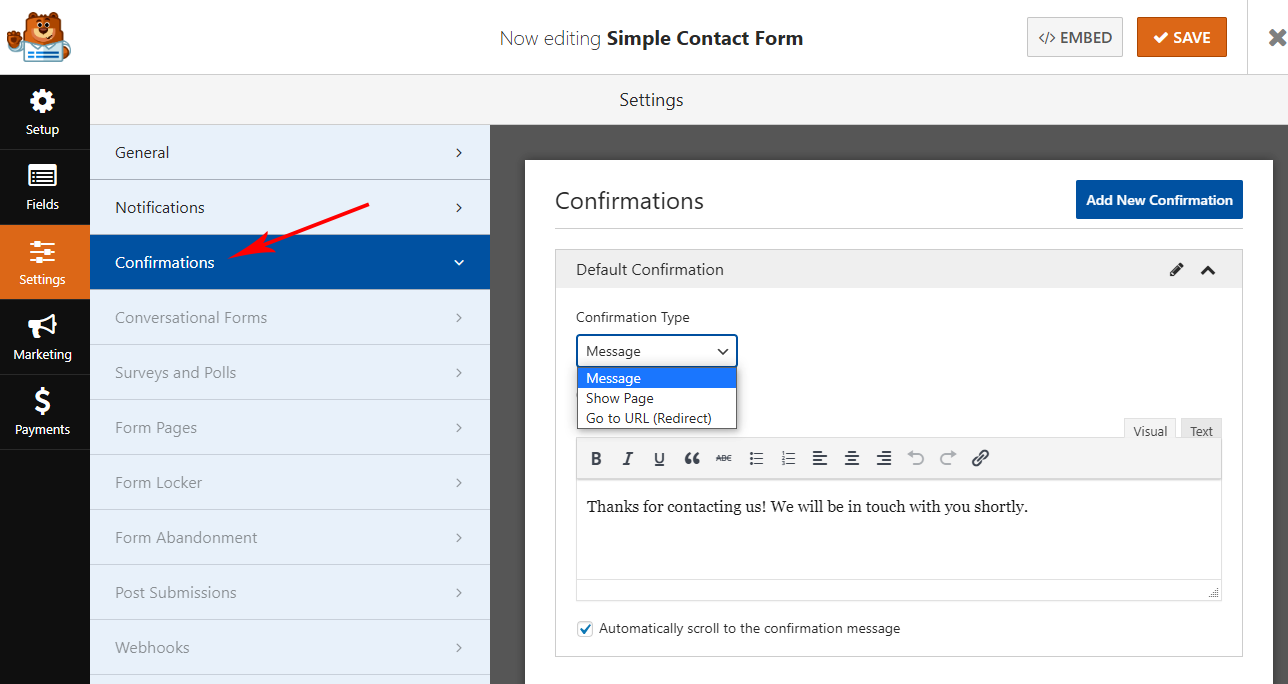Switch to the Text editor tab
This screenshot has height=684, width=1288.
pos(1201,431)
